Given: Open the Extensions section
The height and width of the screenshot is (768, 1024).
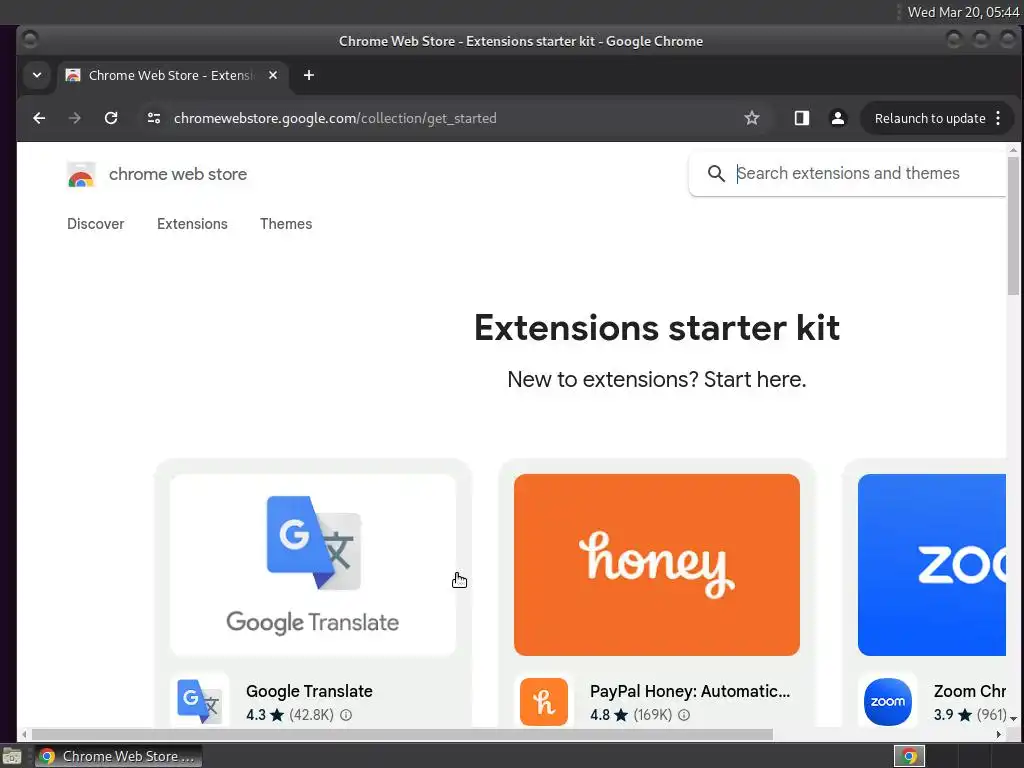Looking at the screenshot, I should 192,224.
